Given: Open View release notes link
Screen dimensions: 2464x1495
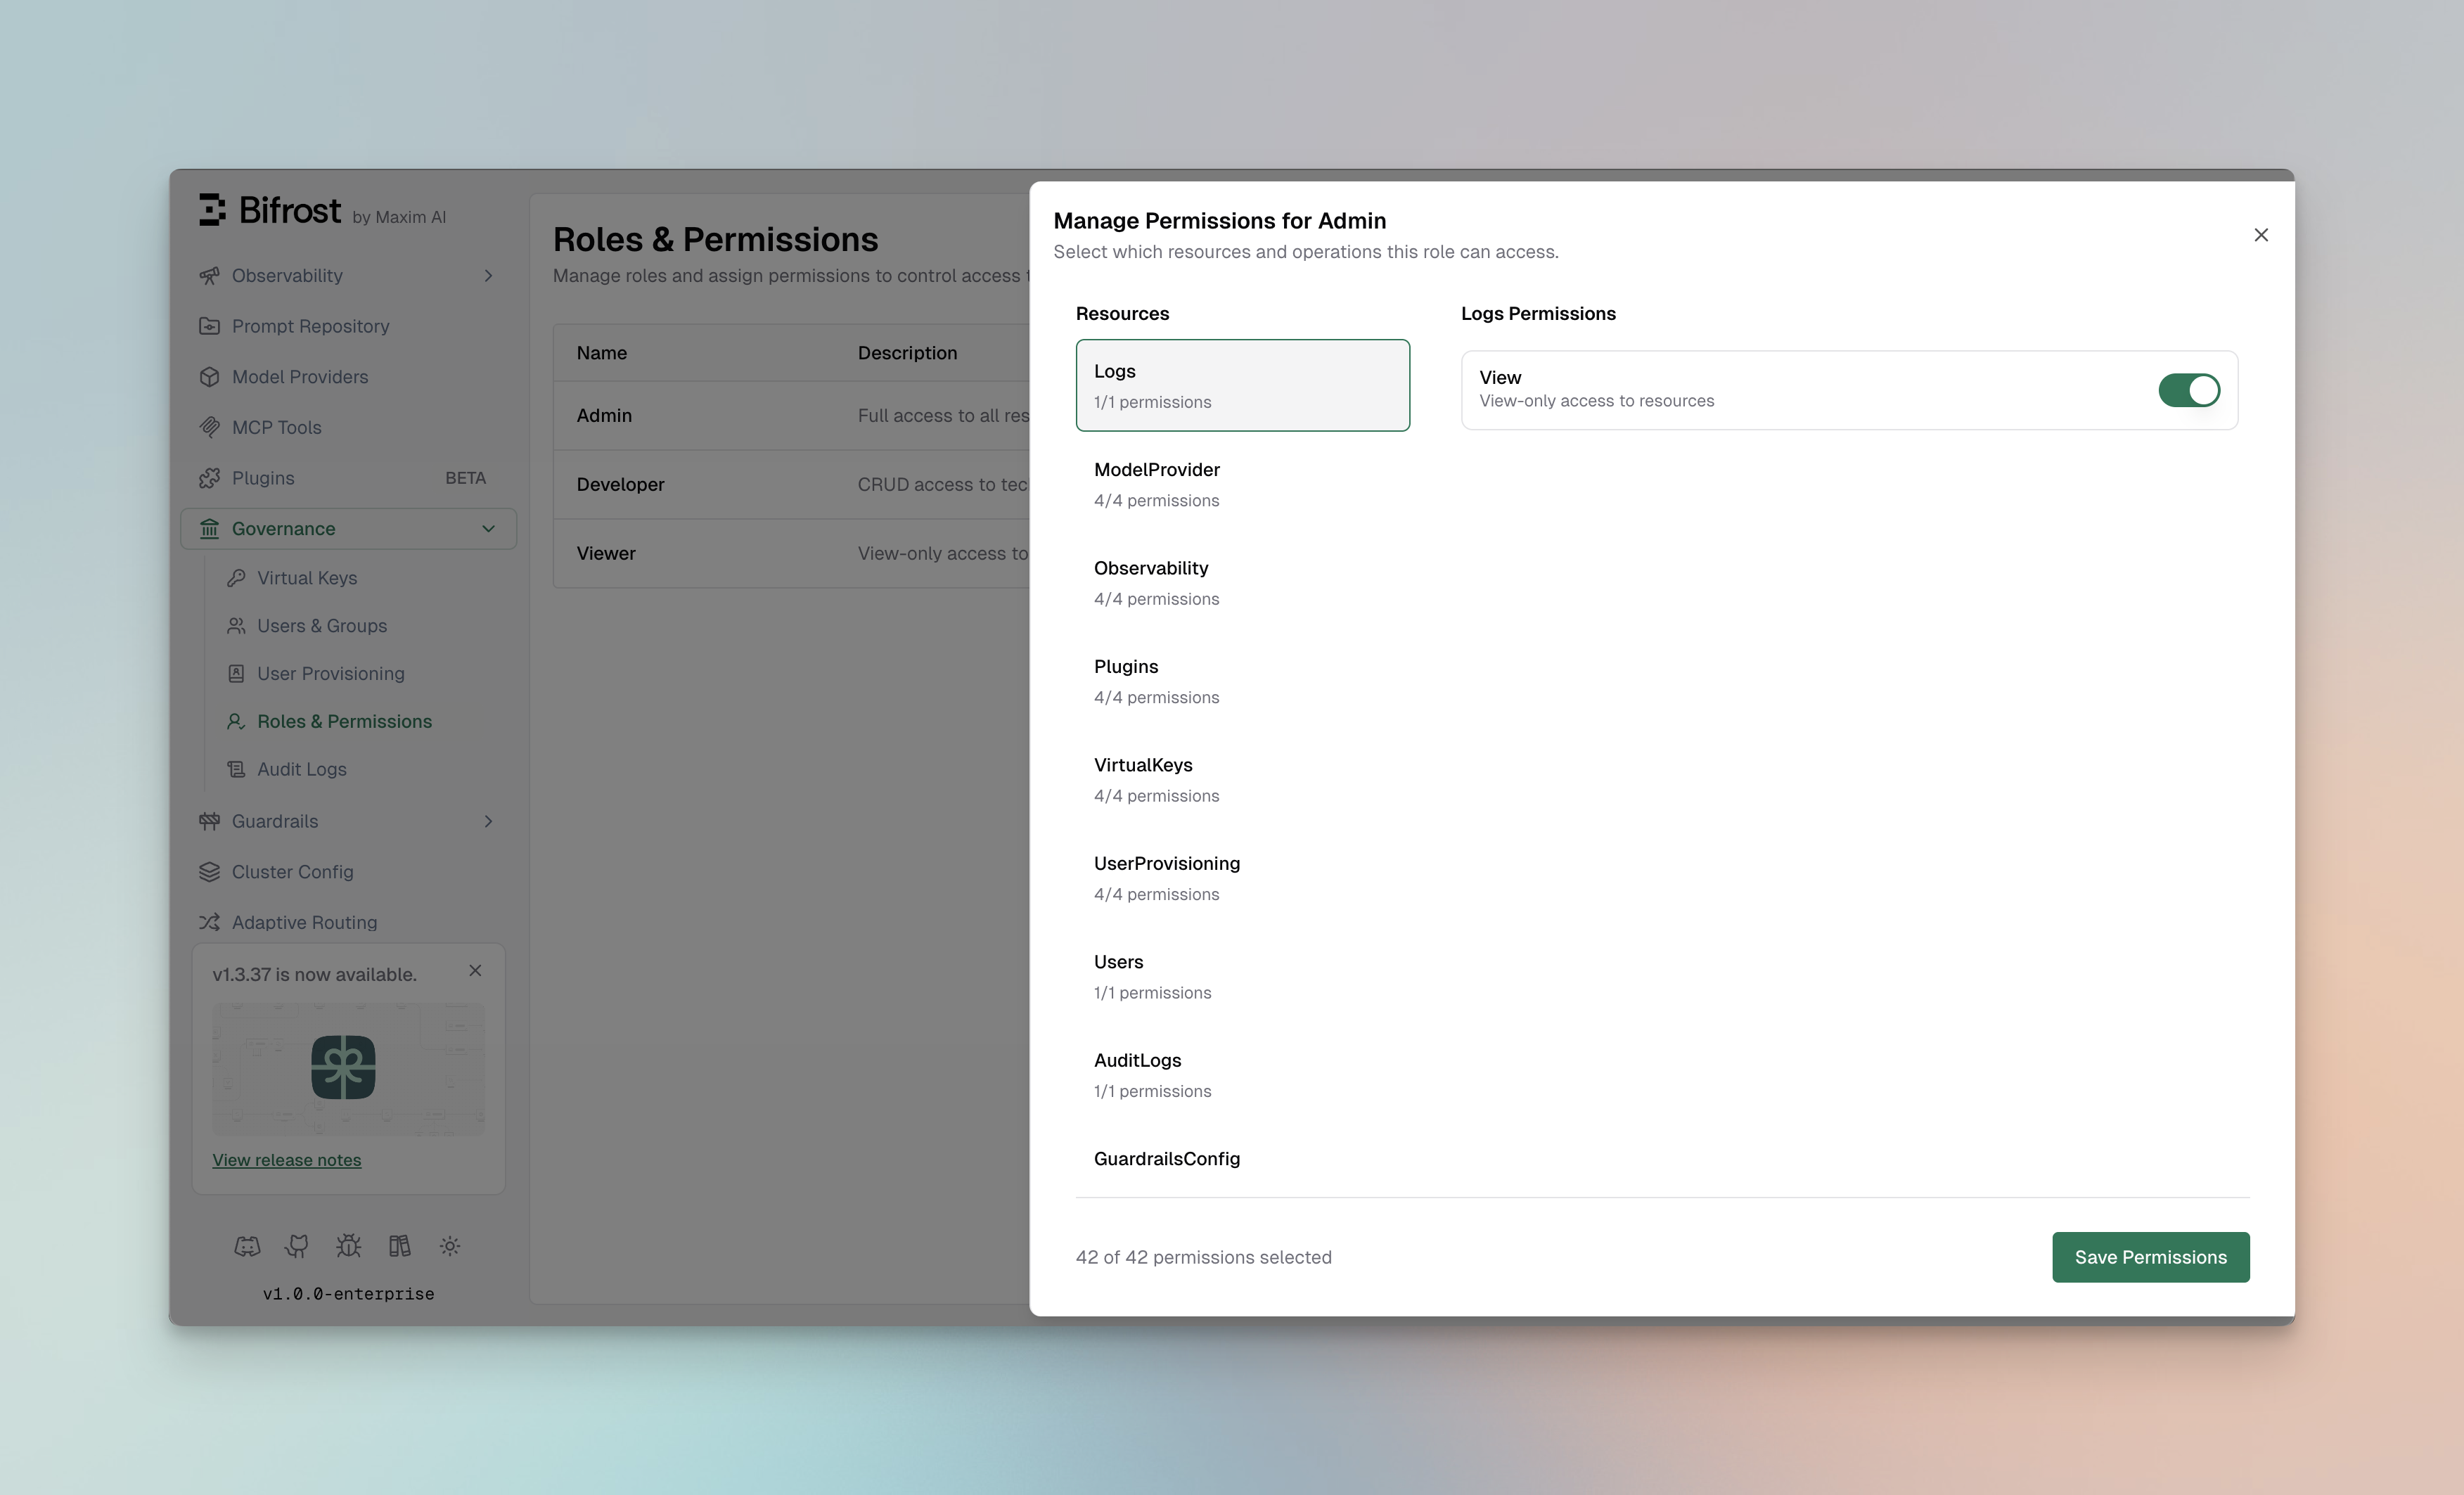Looking at the screenshot, I should pyautogui.click(x=287, y=1160).
